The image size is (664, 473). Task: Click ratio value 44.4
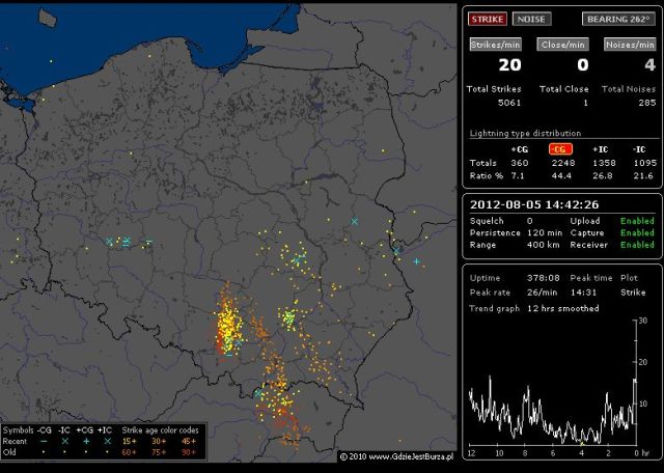point(562,175)
